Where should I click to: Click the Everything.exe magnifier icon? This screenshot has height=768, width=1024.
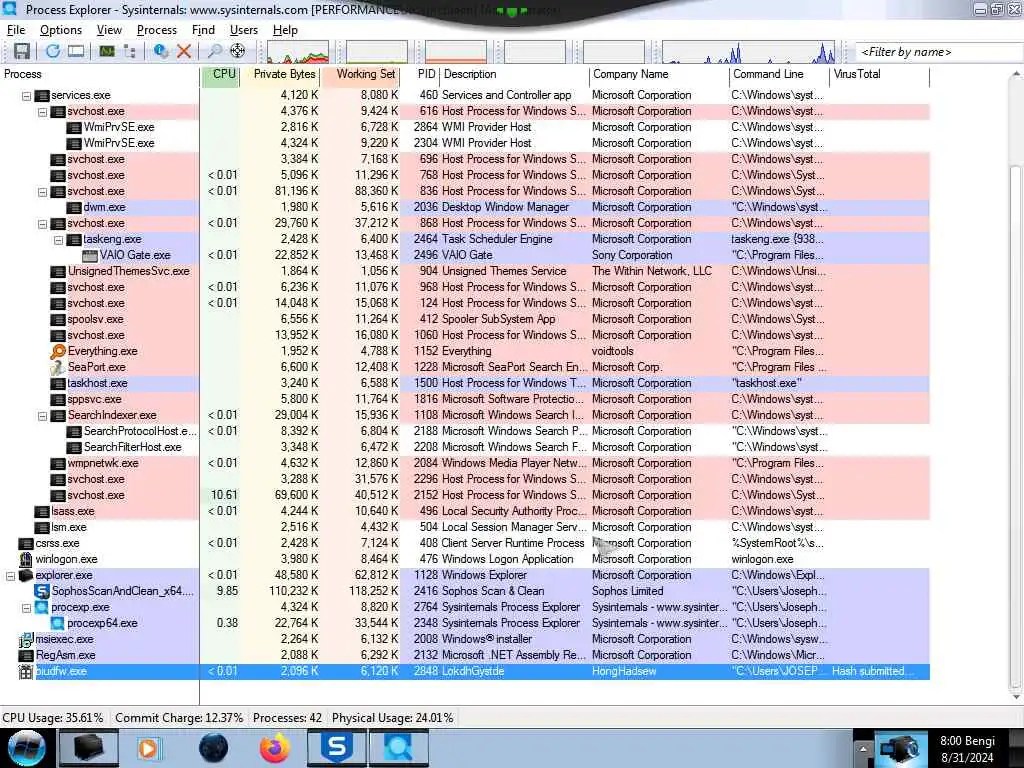[58, 351]
